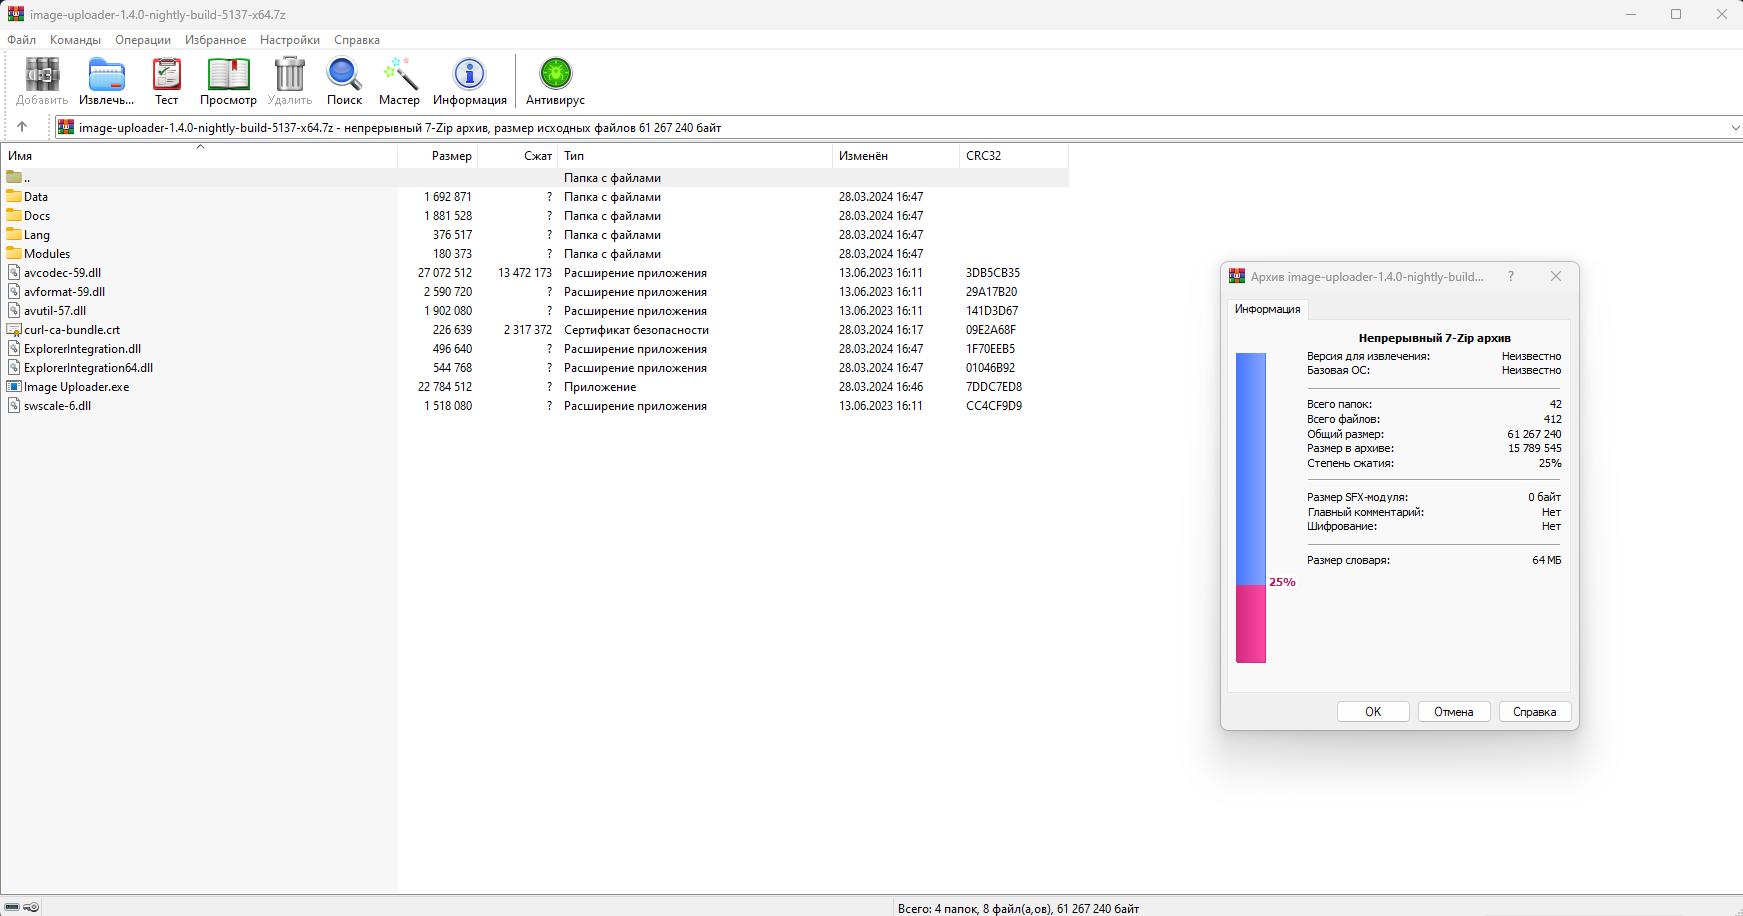Image resolution: width=1743 pixels, height=916 pixels.
Task: Click the Добавить toolbar icon
Action: [42, 75]
